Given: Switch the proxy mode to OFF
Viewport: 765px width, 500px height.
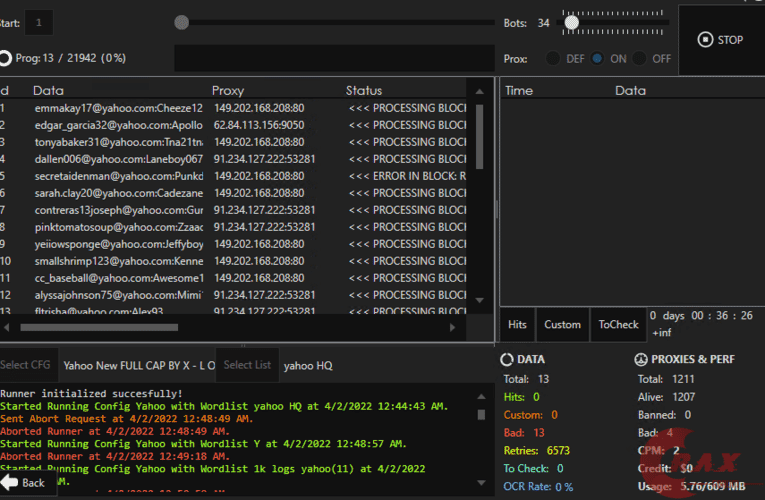Looking at the screenshot, I should (640, 59).
